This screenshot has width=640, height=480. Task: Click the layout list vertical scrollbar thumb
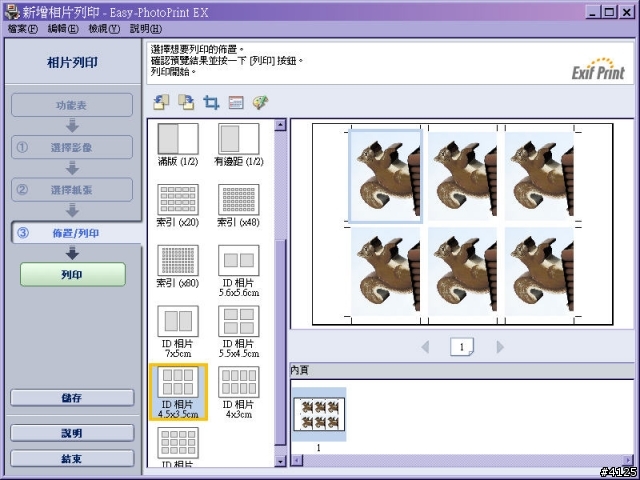(x=280, y=342)
